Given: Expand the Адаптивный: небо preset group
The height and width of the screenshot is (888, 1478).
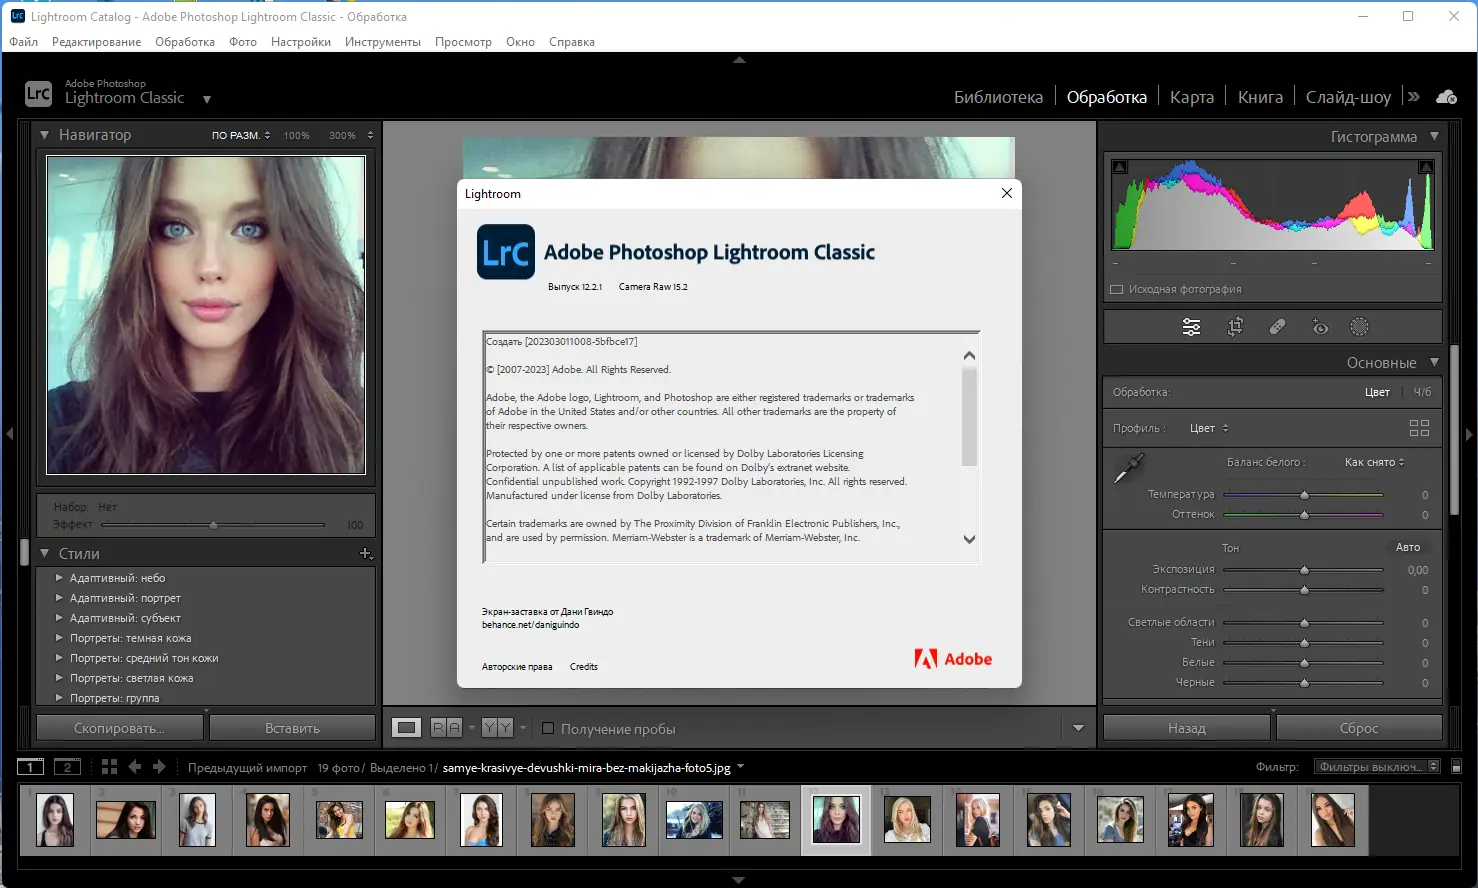Looking at the screenshot, I should tap(59, 578).
